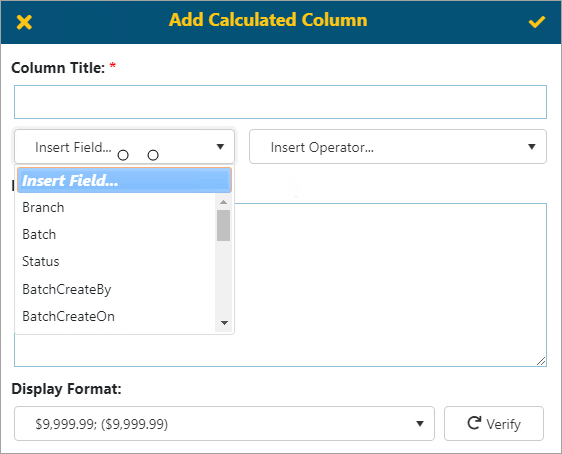The height and width of the screenshot is (454, 562).
Task: Click the field list scroll up arrow
Action: 224,202
